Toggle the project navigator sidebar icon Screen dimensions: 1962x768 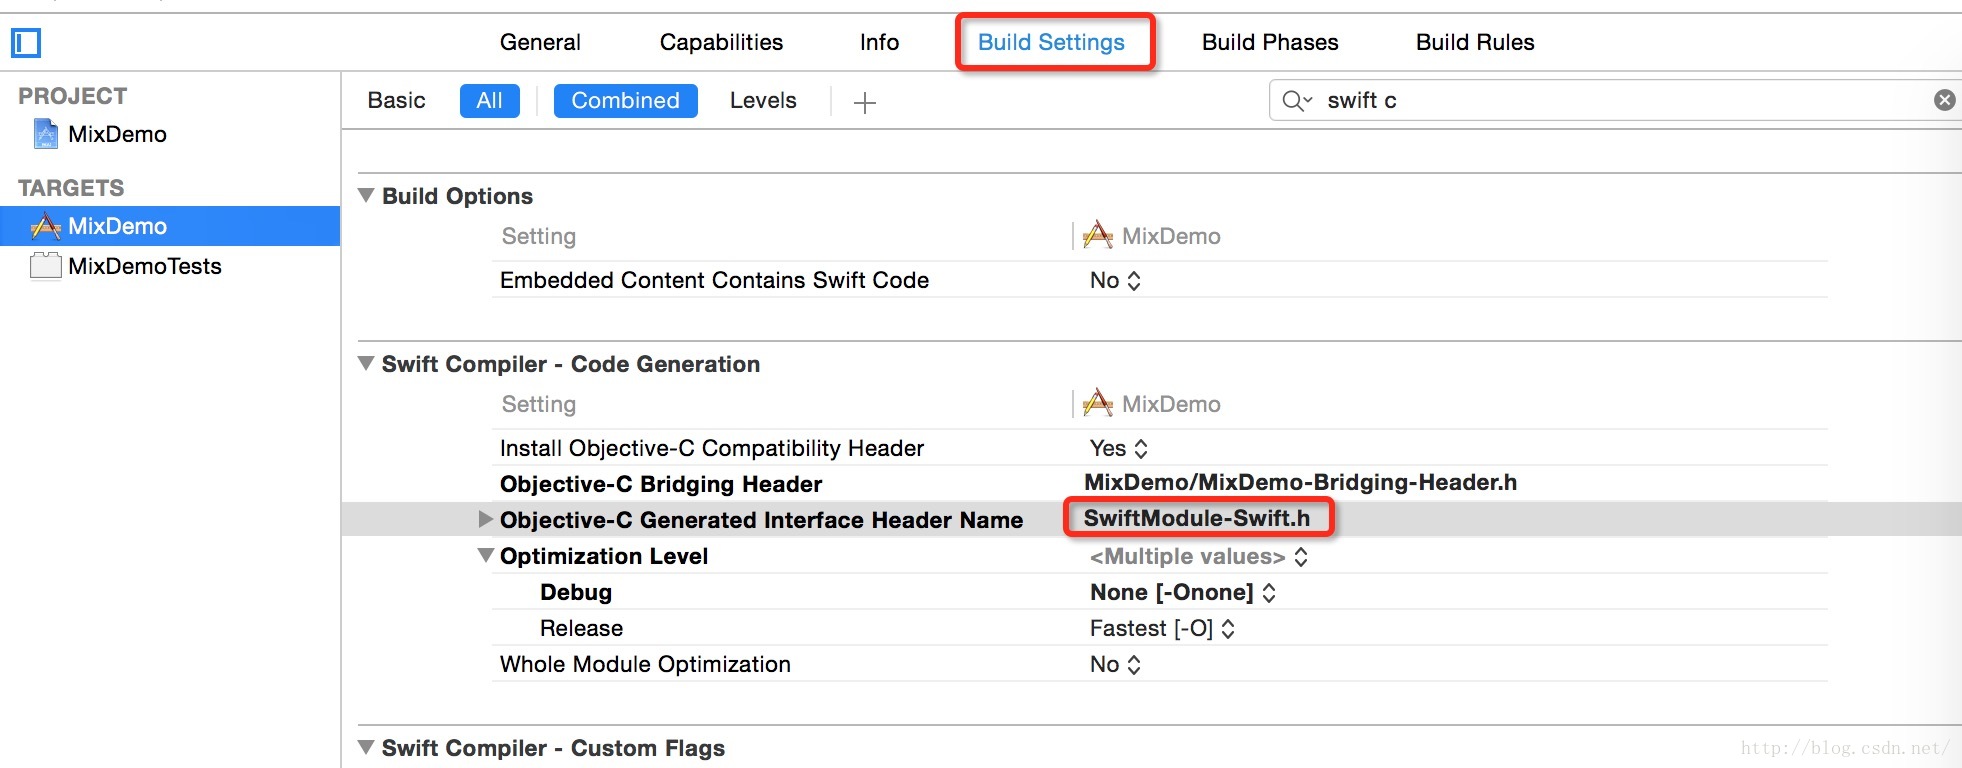point(26,43)
